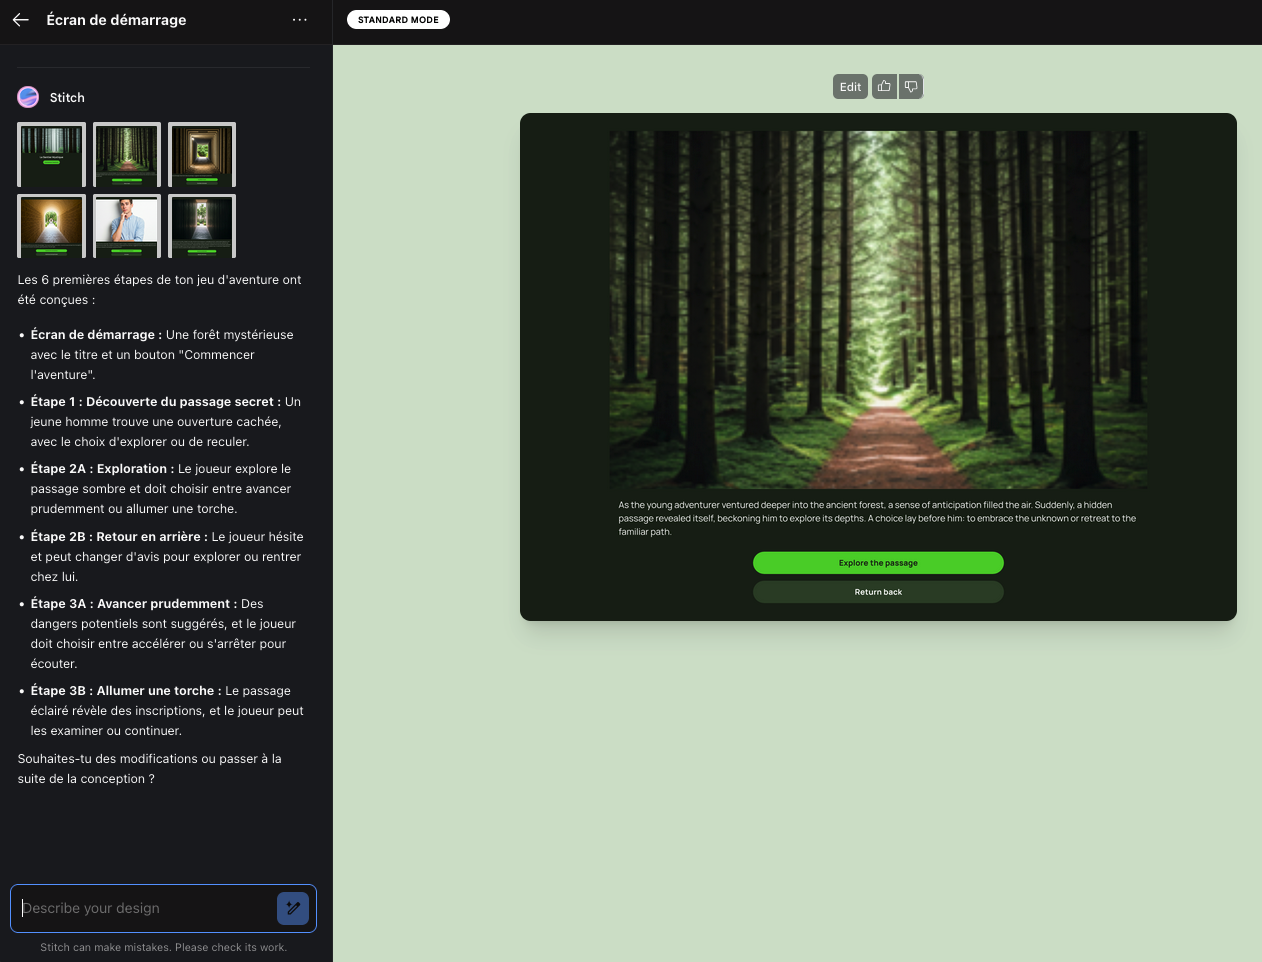Screen dimensions: 1262x962
Task: Click the forest image in the design preview
Action: (878, 309)
